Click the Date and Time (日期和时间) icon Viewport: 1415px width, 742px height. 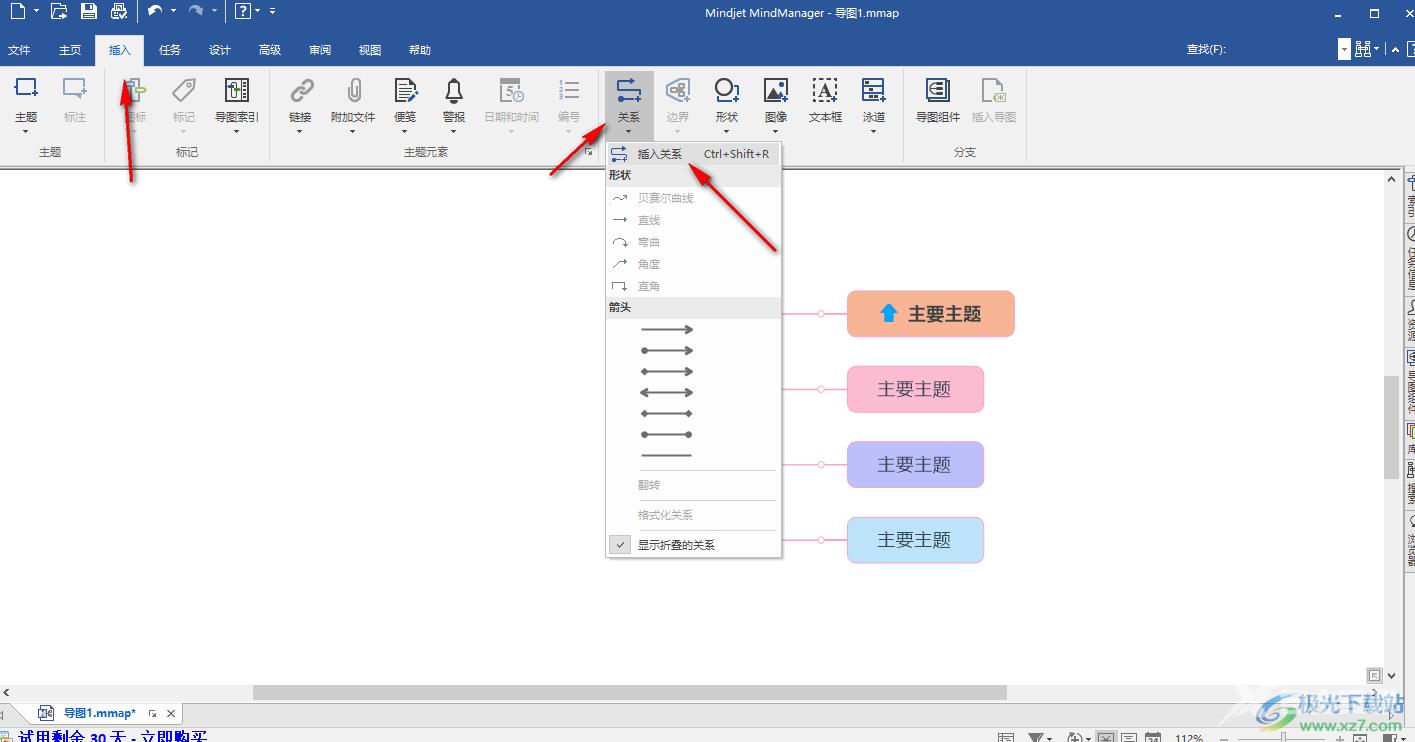tap(511, 91)
